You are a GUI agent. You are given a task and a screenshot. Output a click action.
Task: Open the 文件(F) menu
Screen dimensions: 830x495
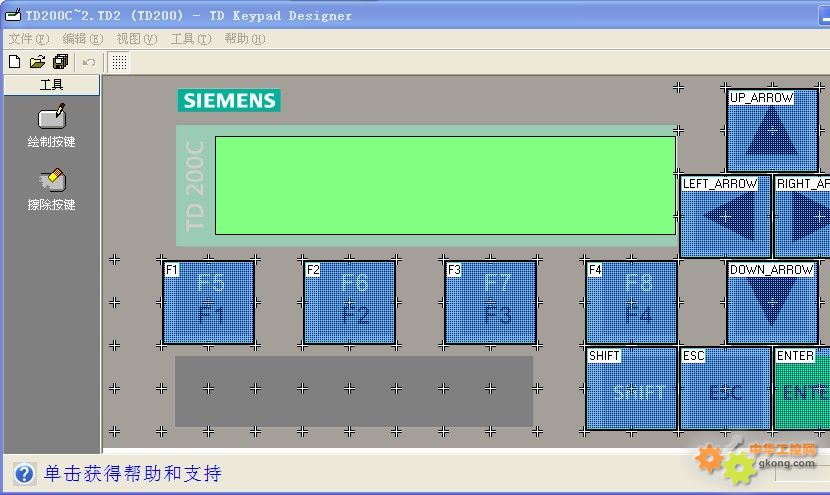click(x=29, y=39)
